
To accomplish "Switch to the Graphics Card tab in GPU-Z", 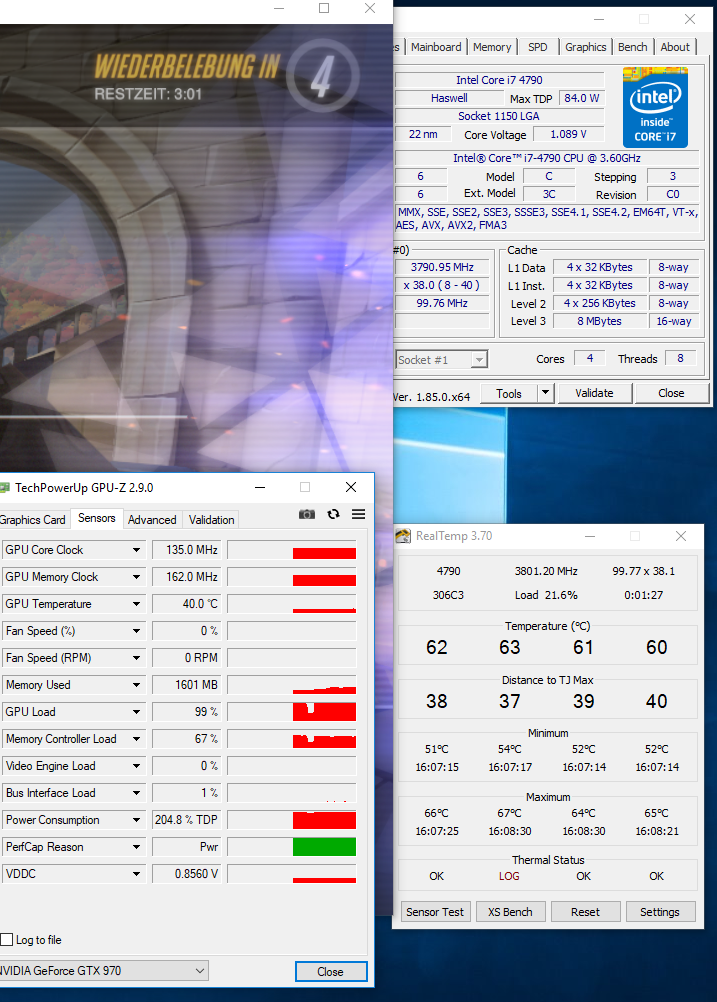I will point(33,520).
